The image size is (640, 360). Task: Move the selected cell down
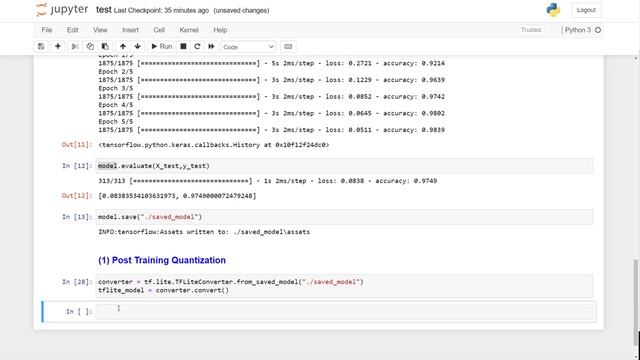[x=138, y=47]
